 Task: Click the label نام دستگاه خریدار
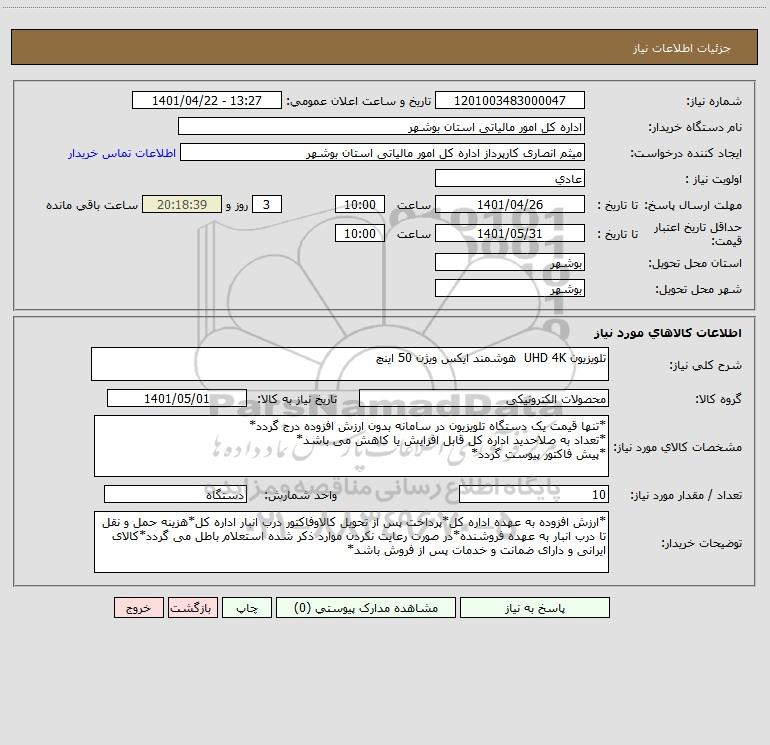(x=695, y=128)
